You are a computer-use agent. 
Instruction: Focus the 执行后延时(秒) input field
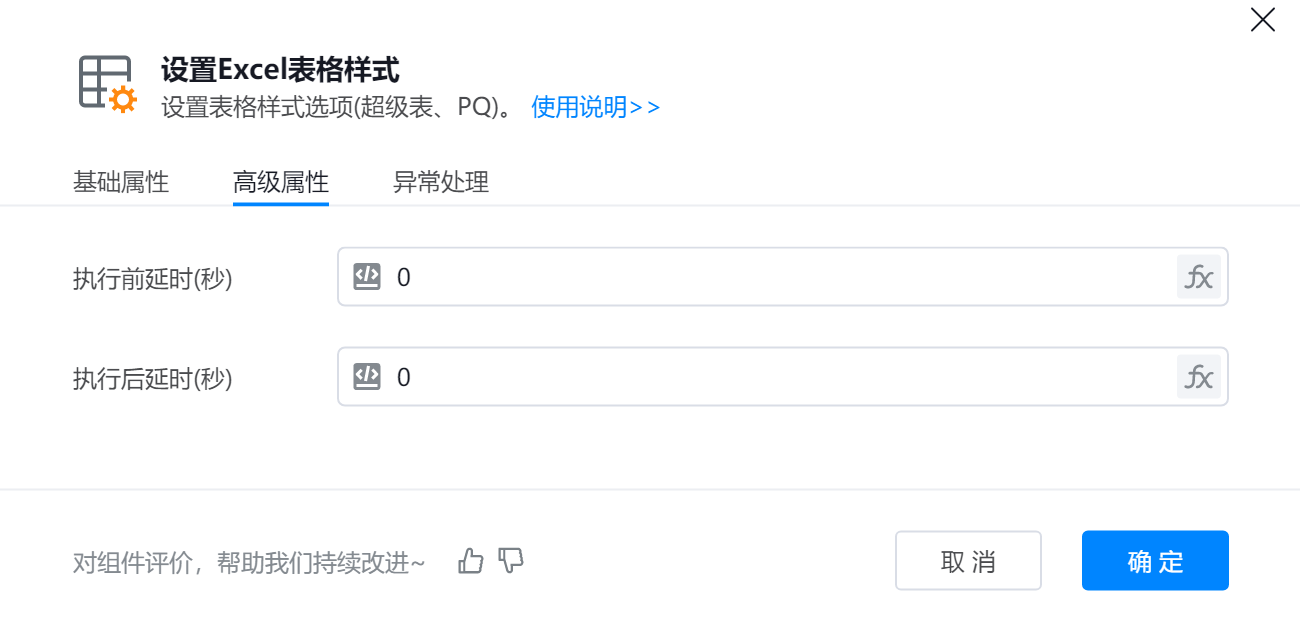coord(780,377)
